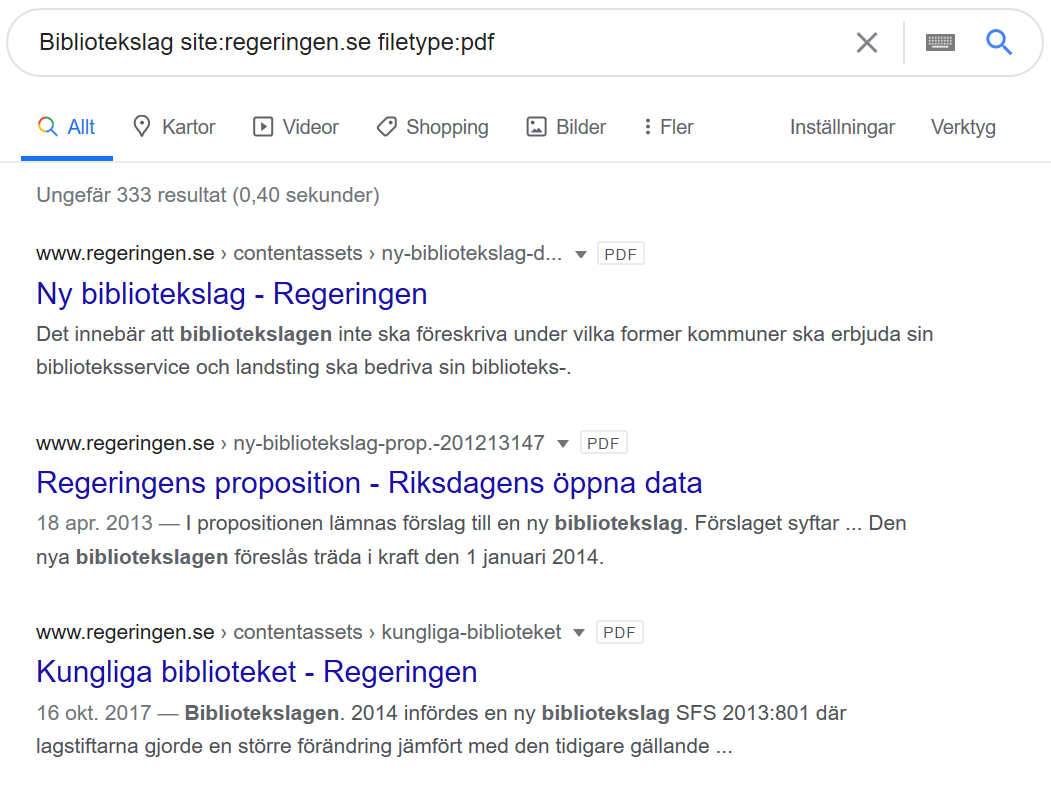Image resolution: width=1051 pixels, height=795 pixels.
Task: Open the Ny bibliotekslag - Regeringen result
Action: point(232,294)
